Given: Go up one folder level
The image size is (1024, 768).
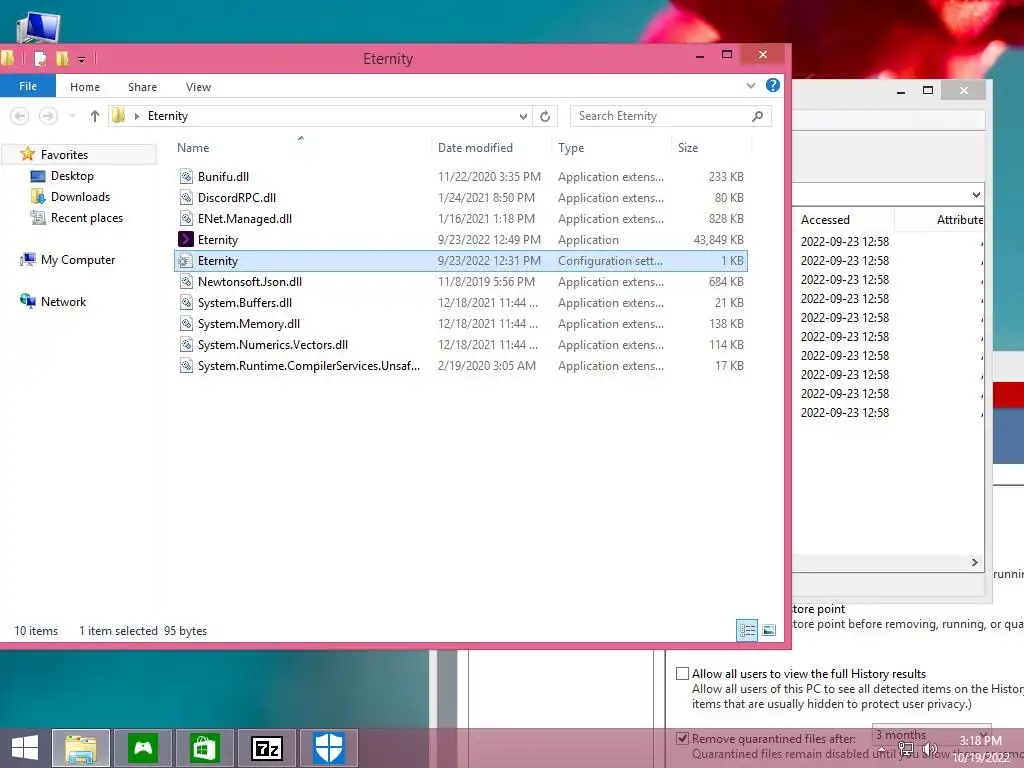Looking at the screenshot, I should click(95, 116).
